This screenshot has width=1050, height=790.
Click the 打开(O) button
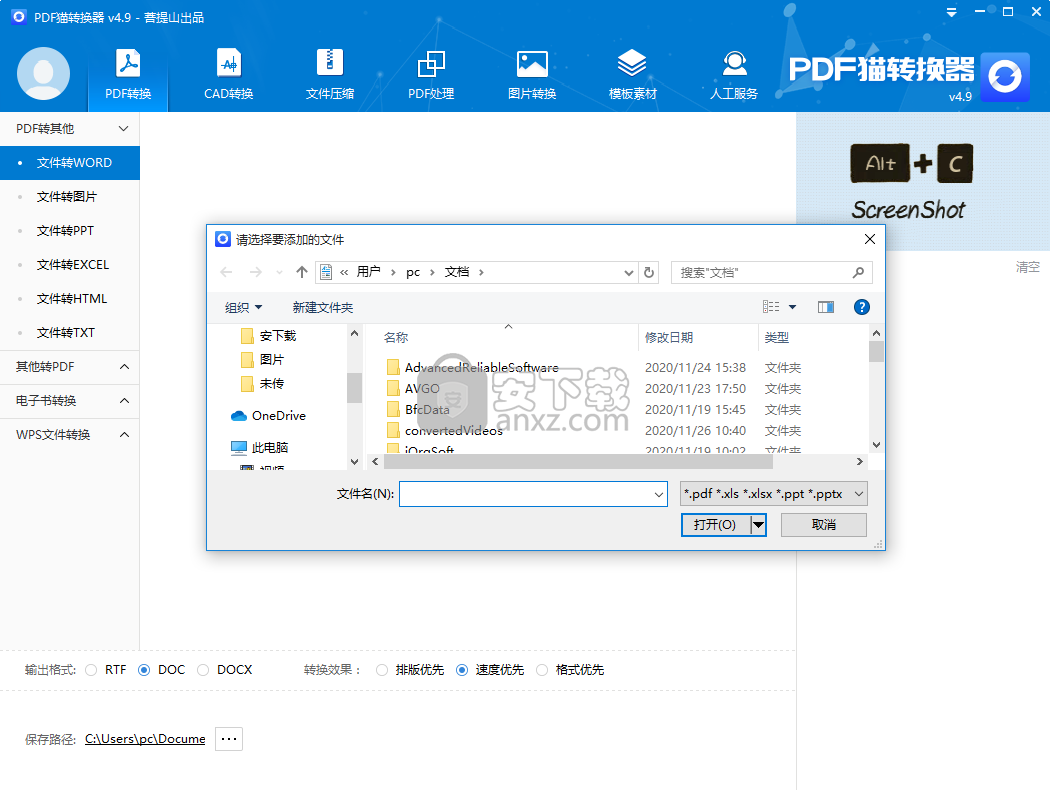pyautogui.click(x=715, y=525)
